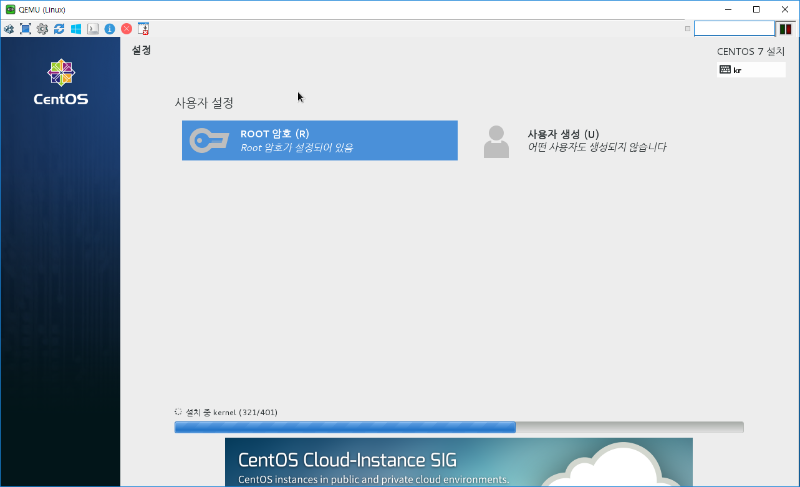Minimize the QEMU (Linux) window

(728, 9)
